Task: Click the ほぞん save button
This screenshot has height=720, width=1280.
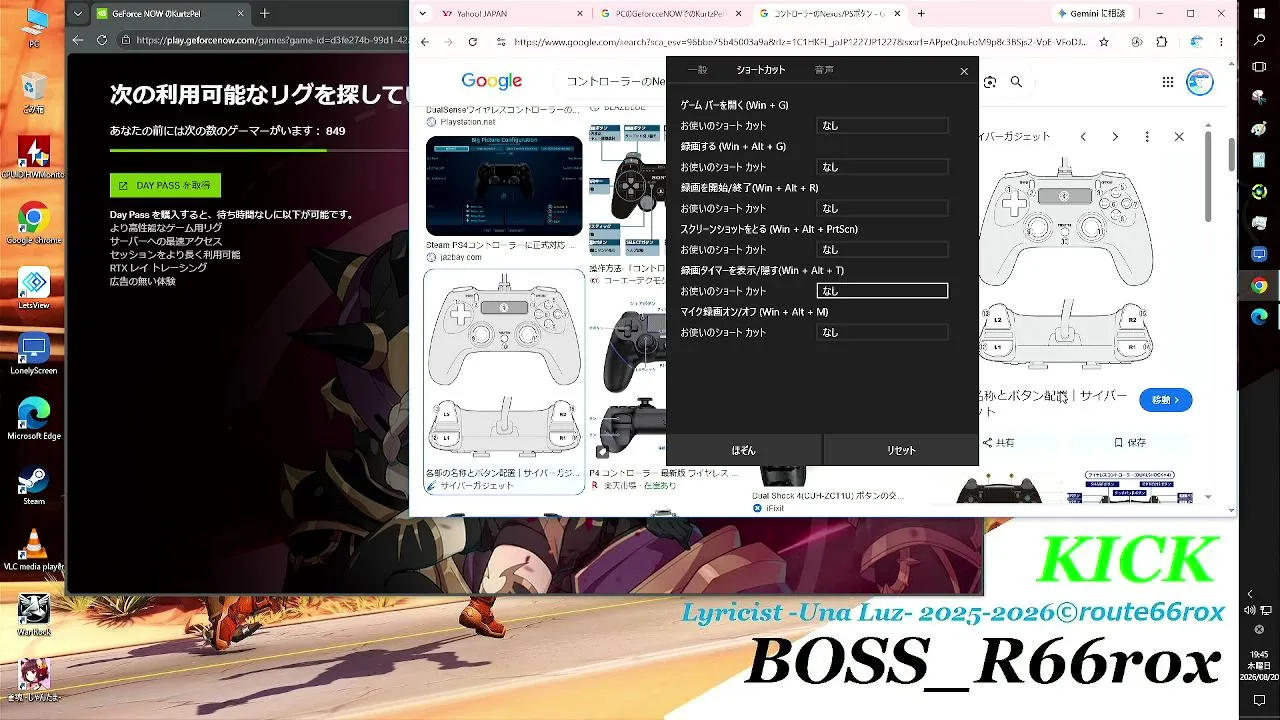Action: click(743, 450)
